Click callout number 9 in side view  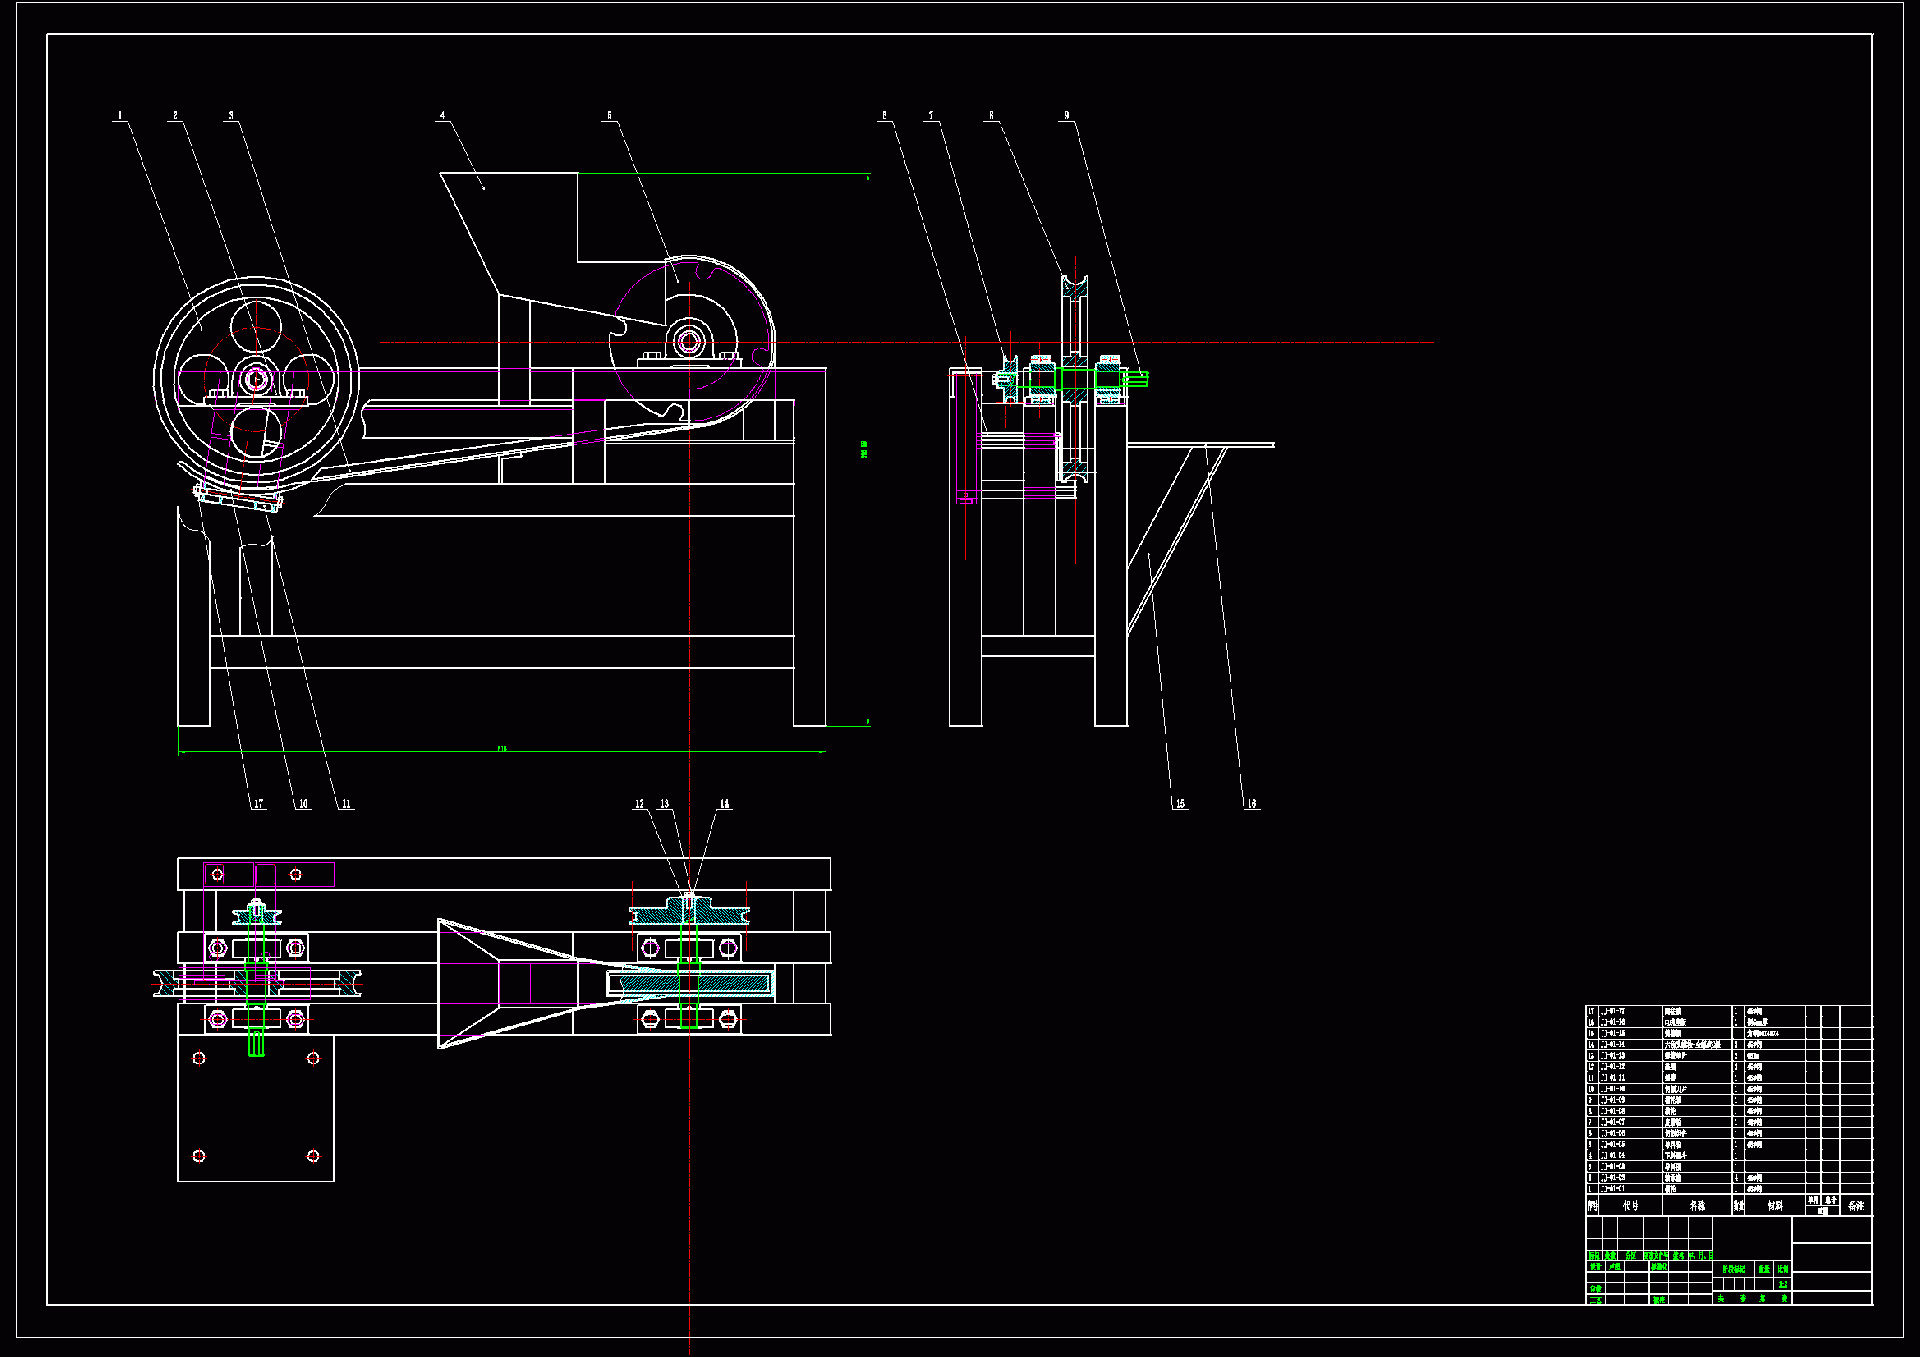point(1066,115)
